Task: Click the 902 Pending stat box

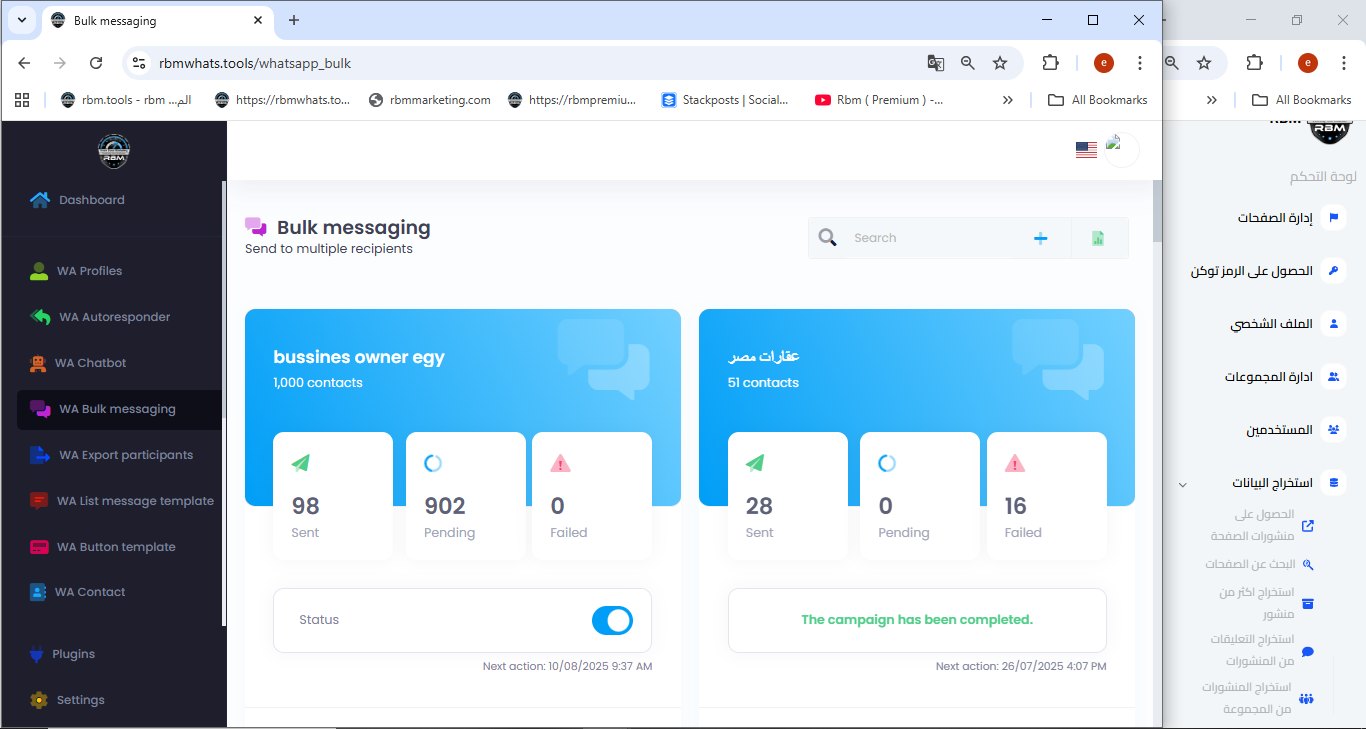Action: (465, 495)
